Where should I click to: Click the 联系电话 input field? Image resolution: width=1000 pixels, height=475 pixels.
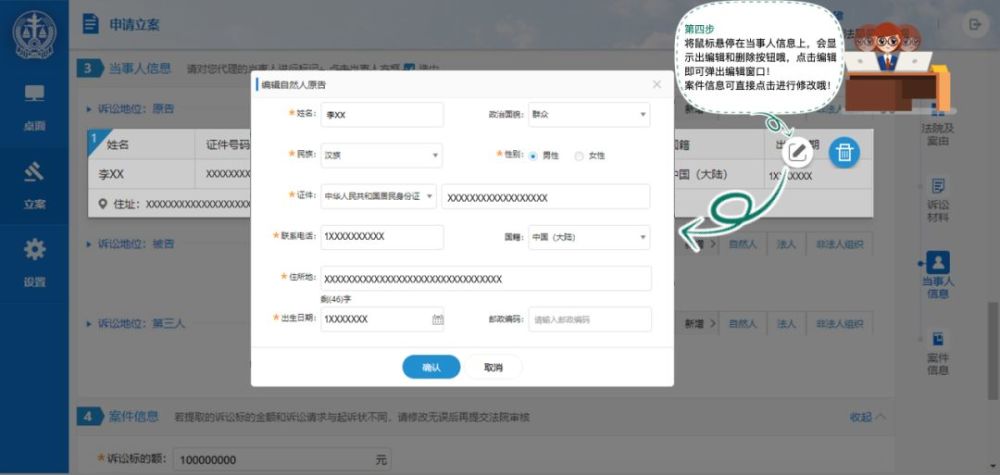382,237
